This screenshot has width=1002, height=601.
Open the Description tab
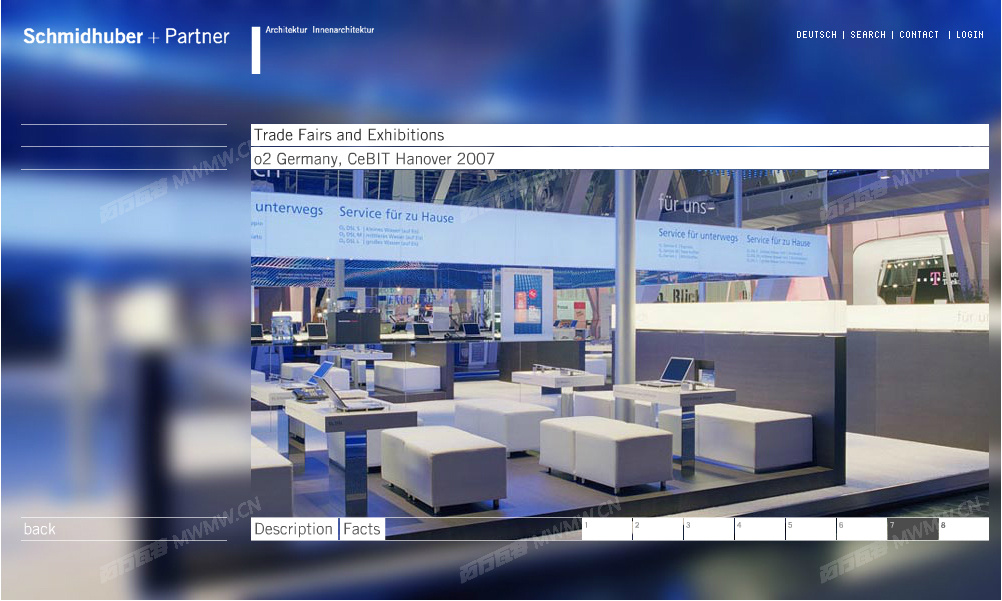pos(294,529)
